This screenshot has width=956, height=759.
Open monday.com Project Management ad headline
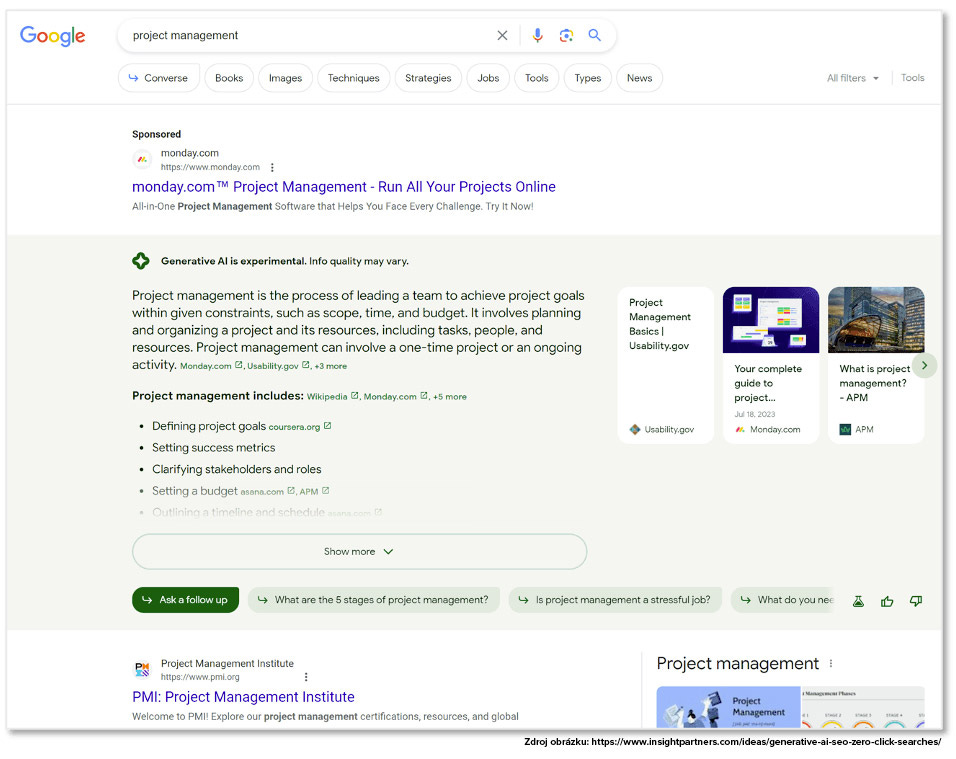coord(344,187)
